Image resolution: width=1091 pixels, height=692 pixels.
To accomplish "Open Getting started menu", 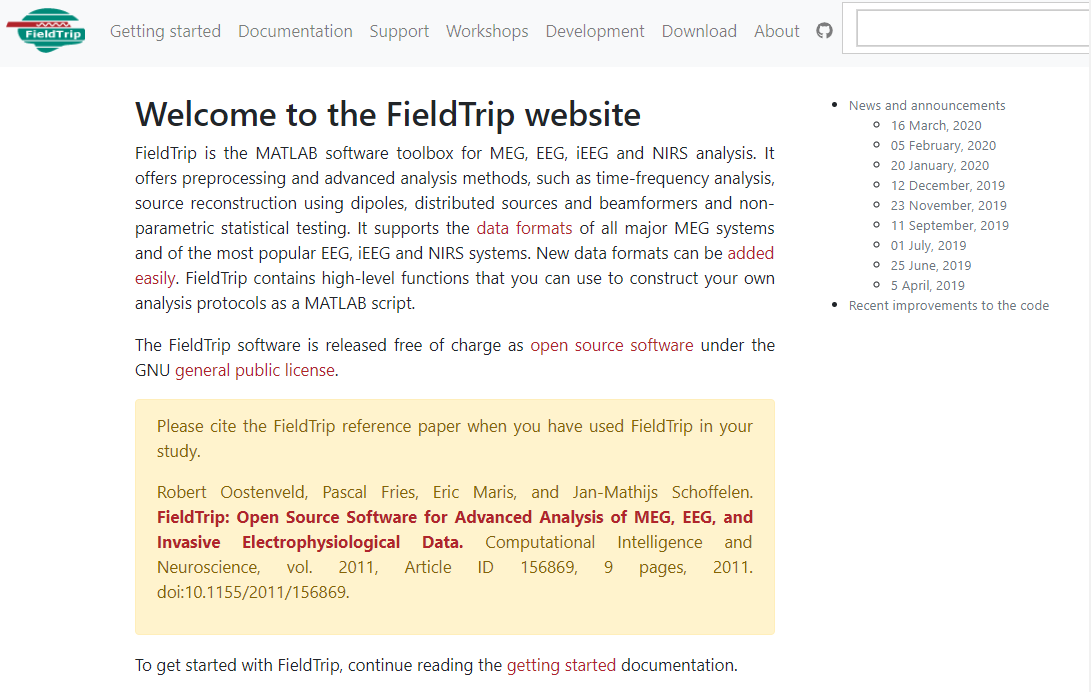I will click(x=165, y=31).
